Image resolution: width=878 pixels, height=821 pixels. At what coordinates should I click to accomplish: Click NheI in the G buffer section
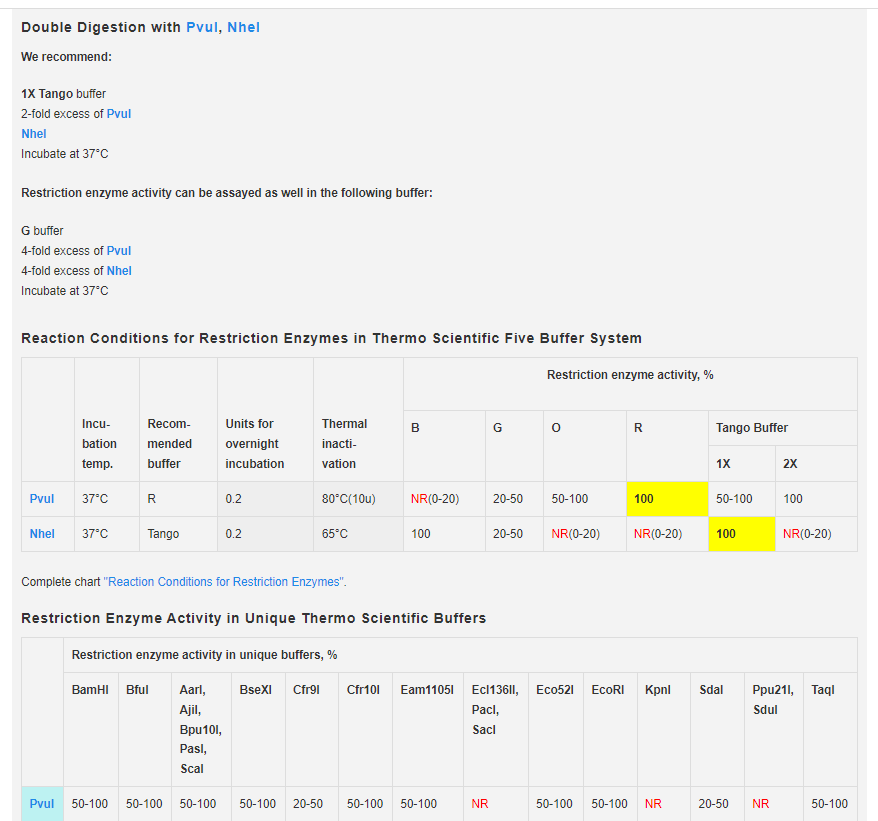[118, 270]
